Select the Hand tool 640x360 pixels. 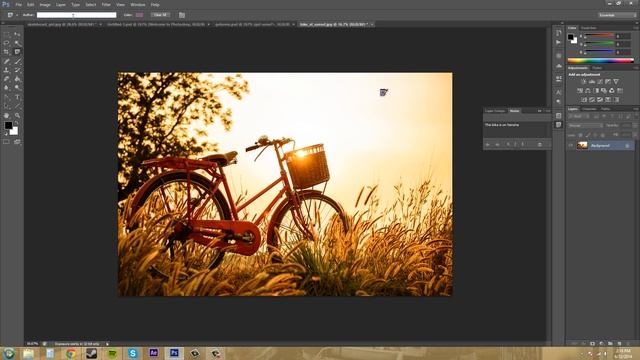[7, 116]
